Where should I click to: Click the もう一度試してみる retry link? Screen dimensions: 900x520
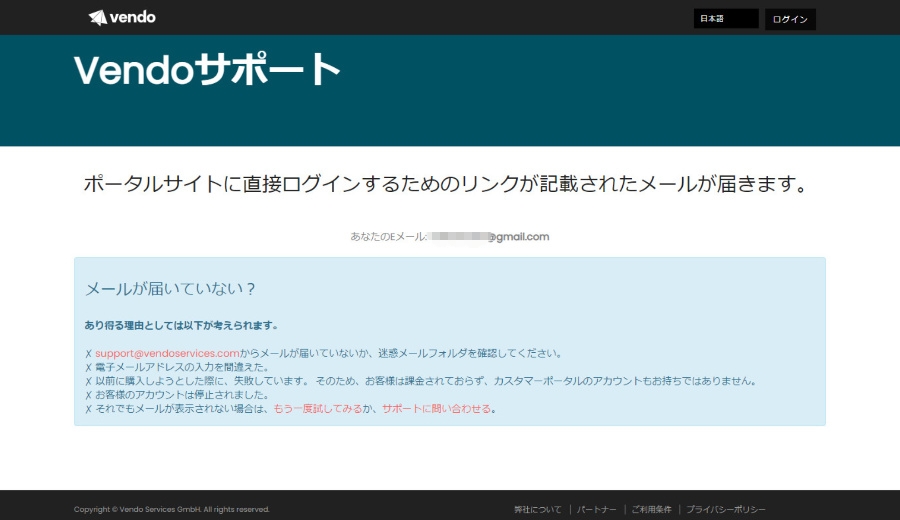click(x=318, y=409)
